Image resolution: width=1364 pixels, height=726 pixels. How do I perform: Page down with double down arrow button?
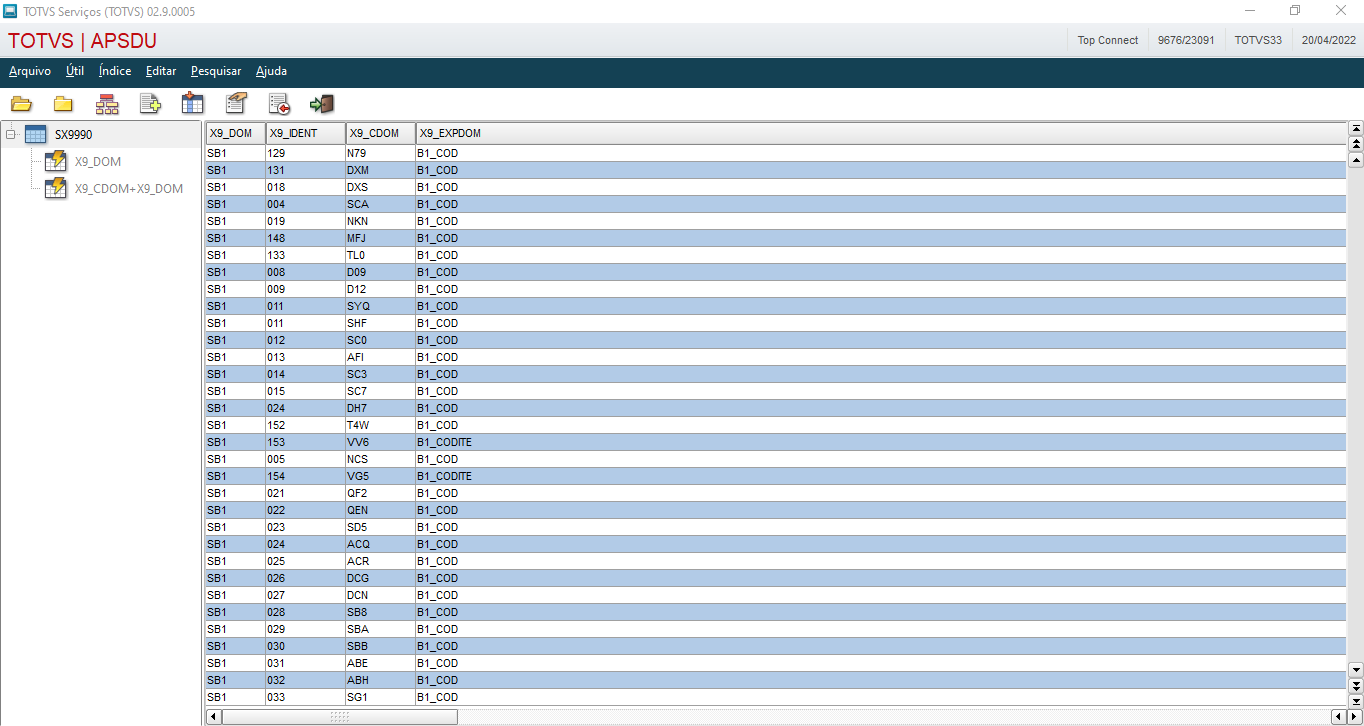coord(1356,685)
